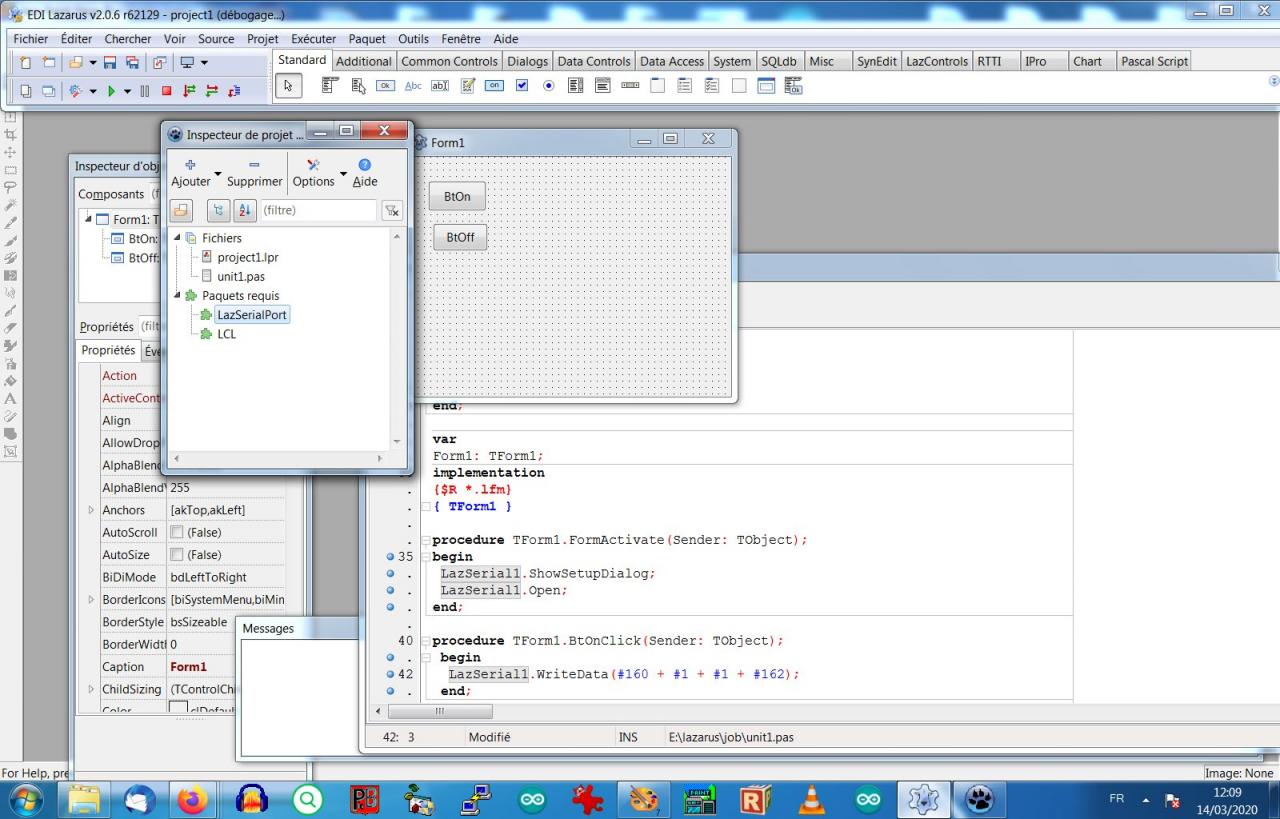Open the Fichier menu
1280x819 pixels.
(31, 39)
